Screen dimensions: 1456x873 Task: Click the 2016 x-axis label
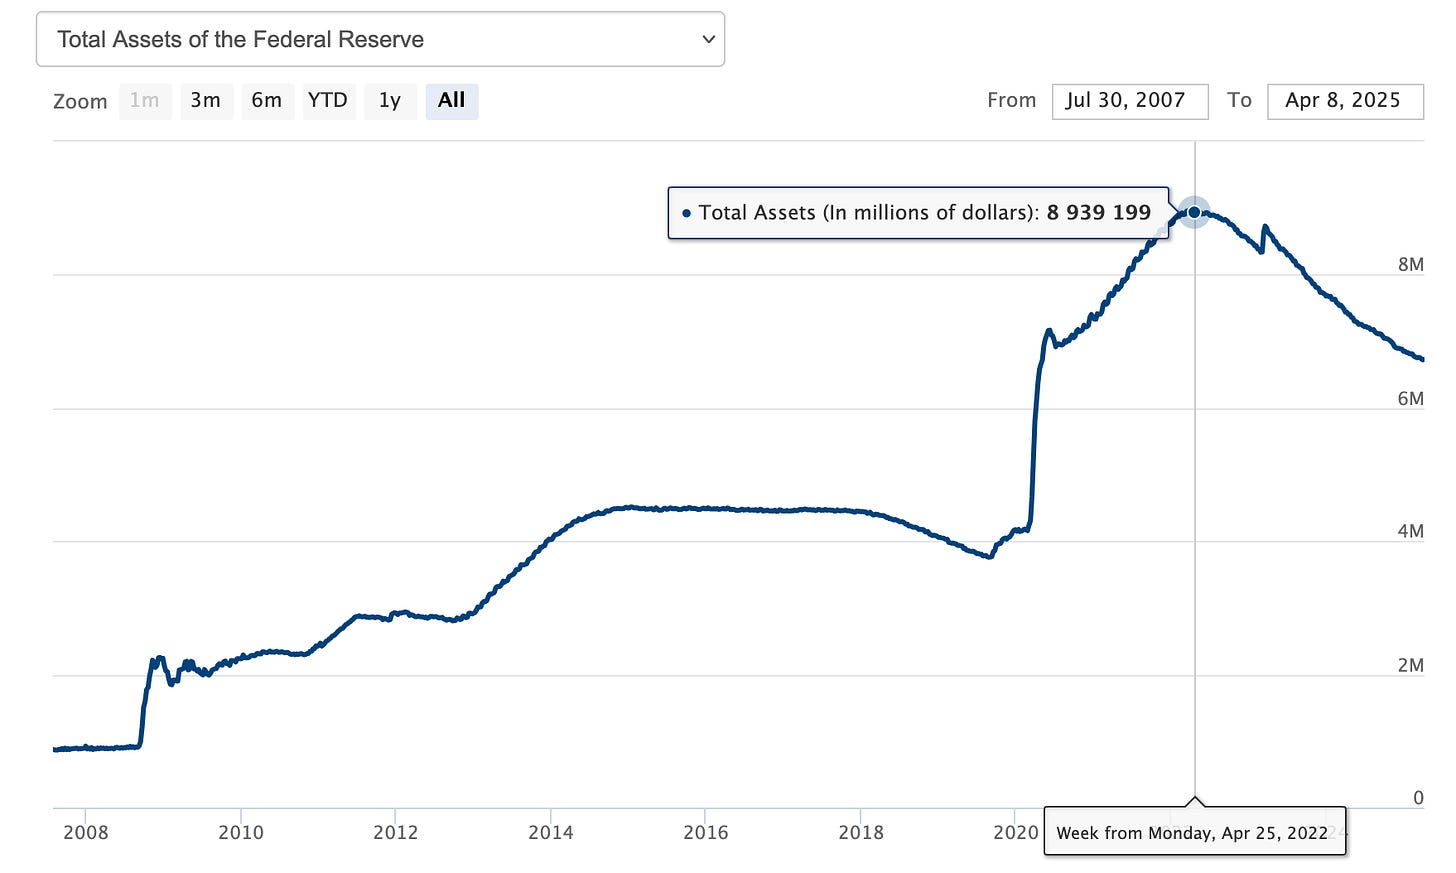pos(706,832)
